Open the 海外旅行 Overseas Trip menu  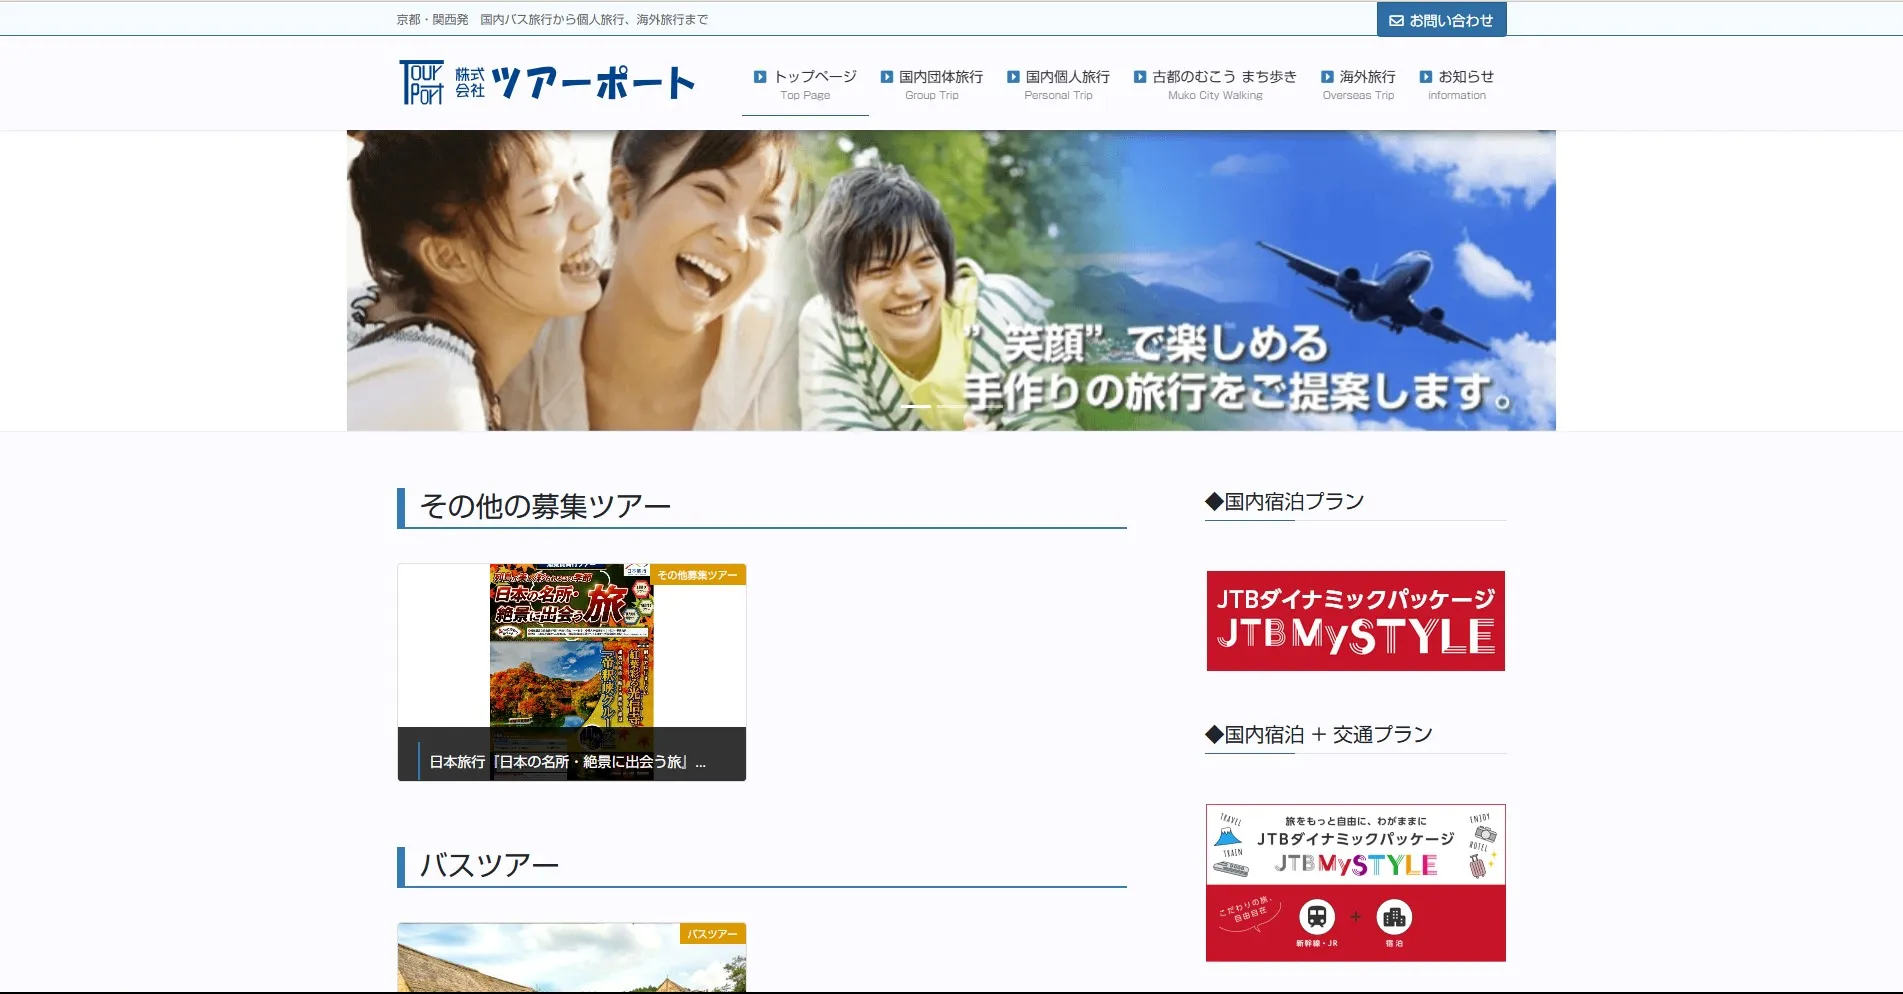tap(1358, 84)
